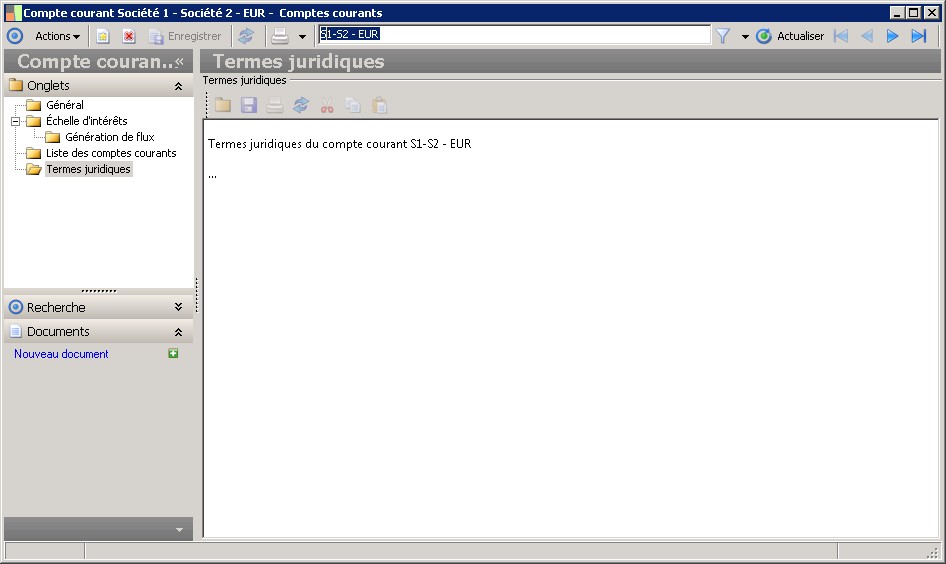Select Liste des comptes courants item
This screenshot has width=946, height=564.
pos(111,153)
